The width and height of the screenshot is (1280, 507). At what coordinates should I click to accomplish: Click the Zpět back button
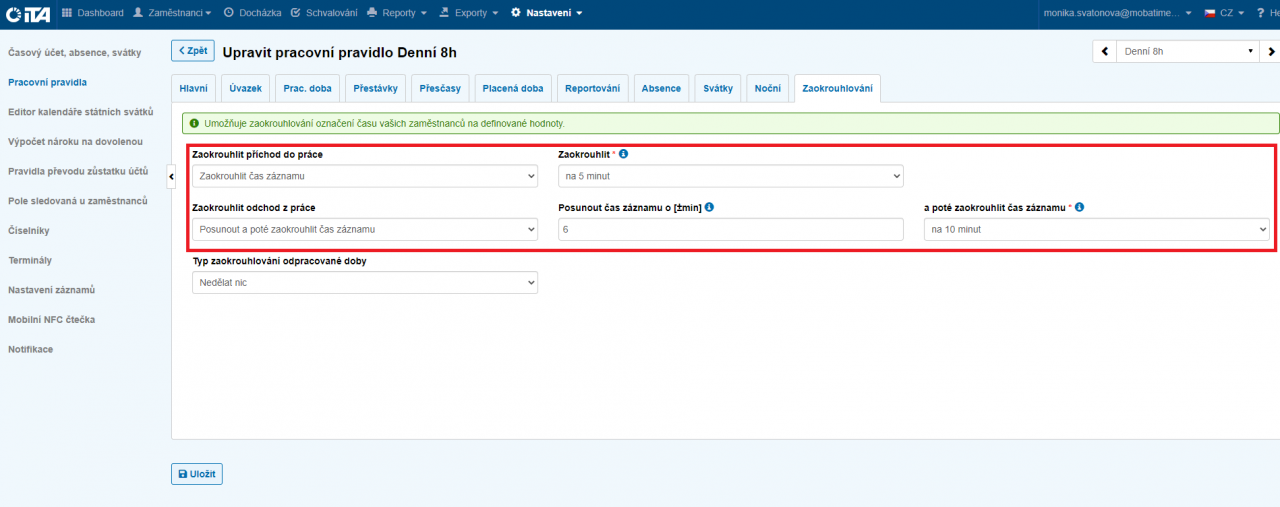pos(192,51)
